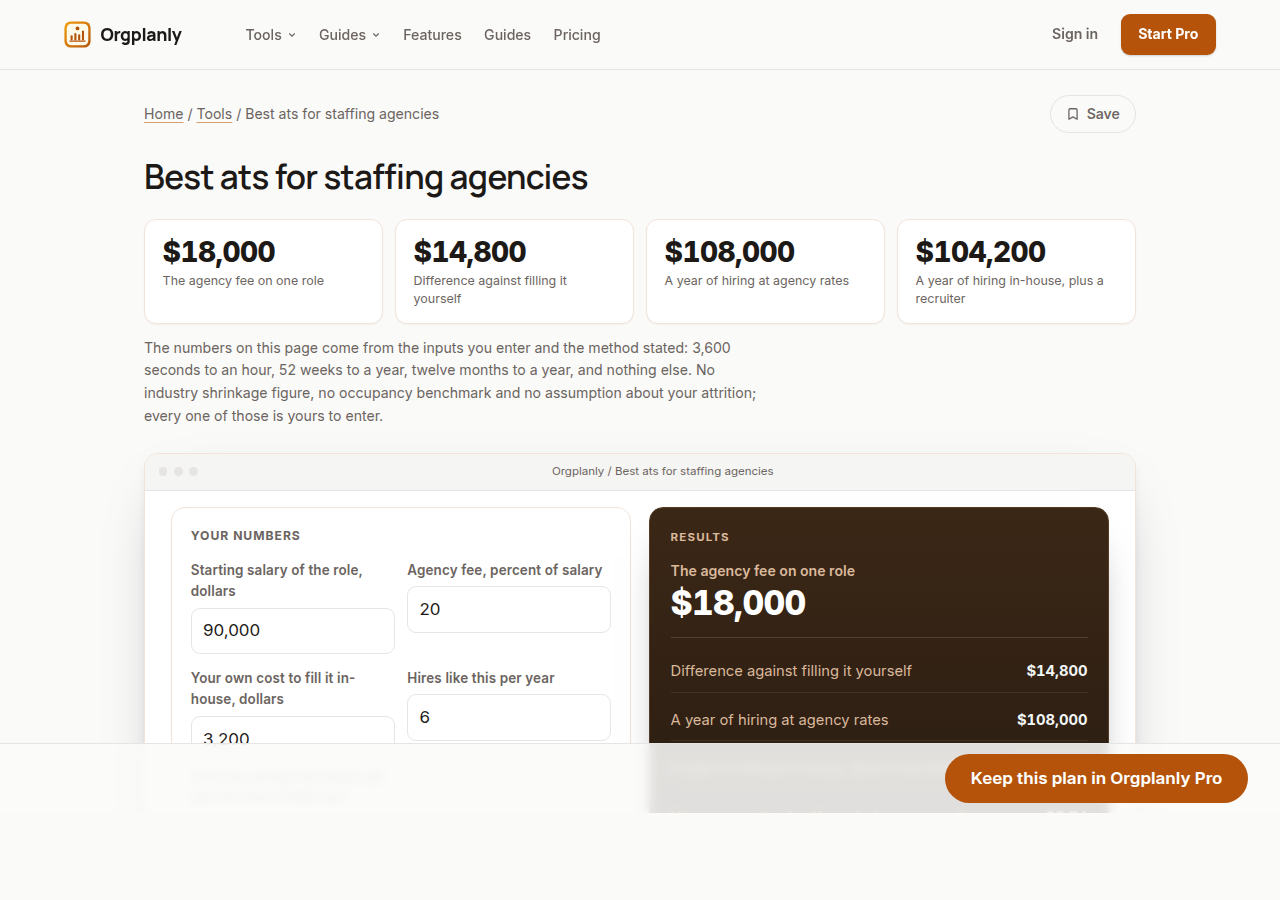
Task: Click the $108,000 value in Results row
Action: coord(1052,719)
